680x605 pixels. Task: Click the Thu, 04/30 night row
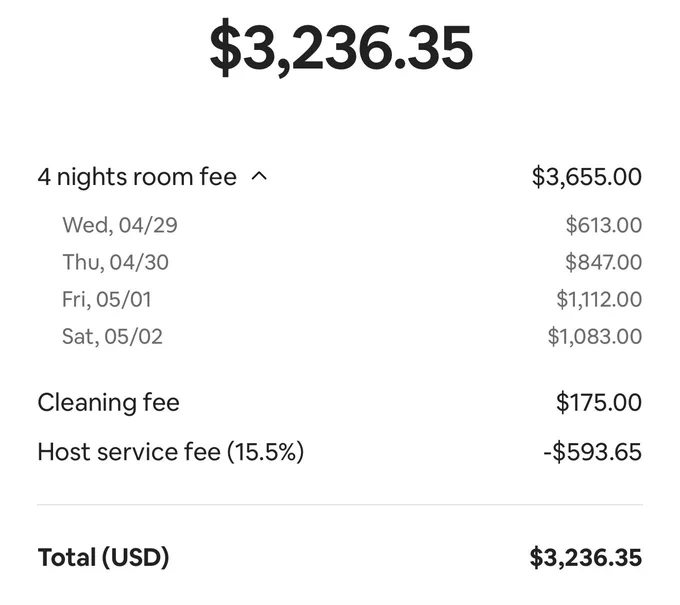pyautogui.click(x=340, y=262)
